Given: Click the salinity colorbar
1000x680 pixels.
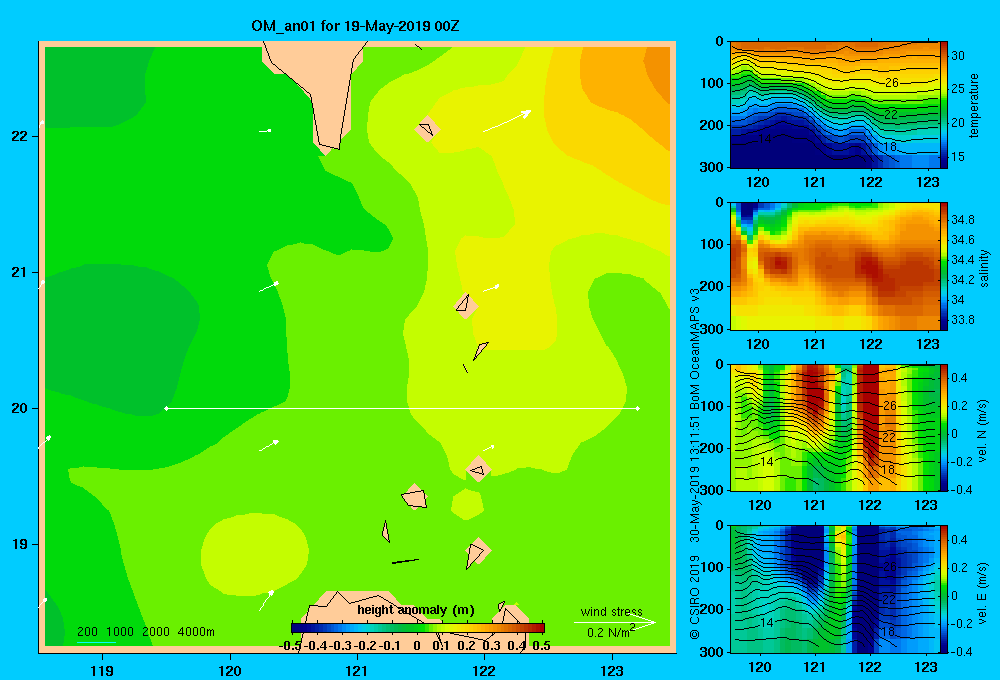Looking at the screenshot, I should pos(944,266).
